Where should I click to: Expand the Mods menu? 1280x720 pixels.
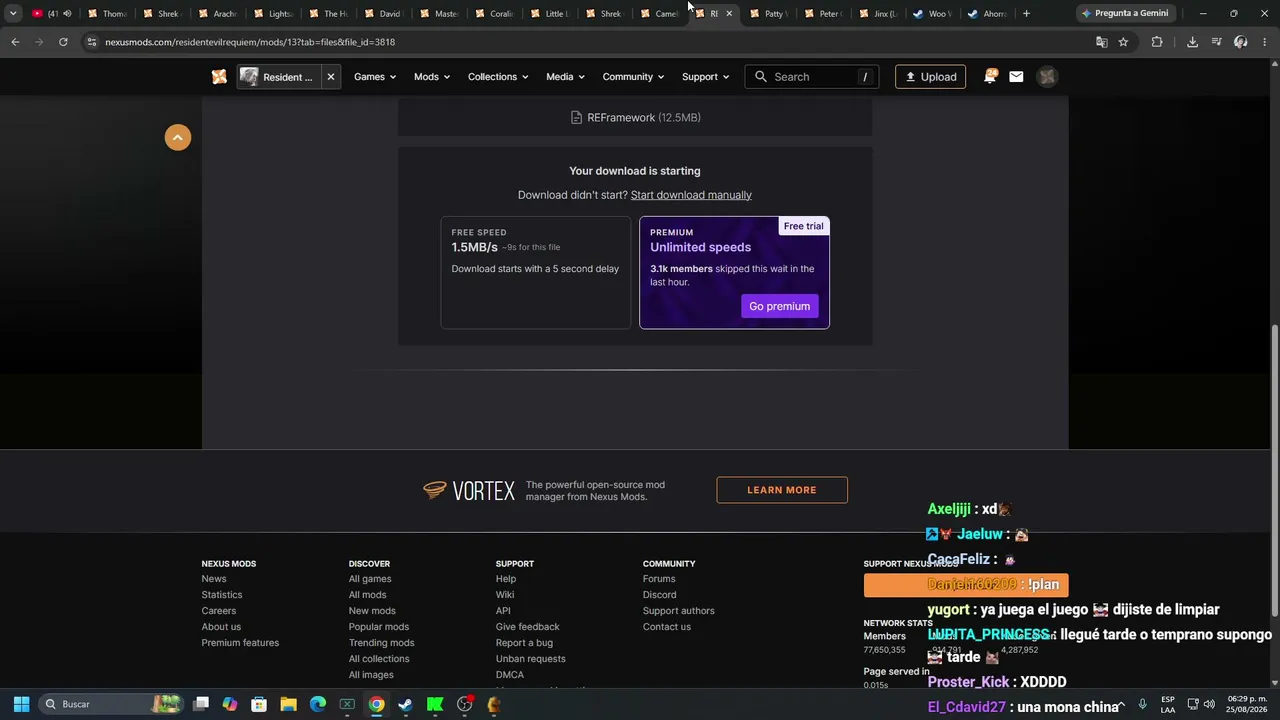(x=432, y=77)
